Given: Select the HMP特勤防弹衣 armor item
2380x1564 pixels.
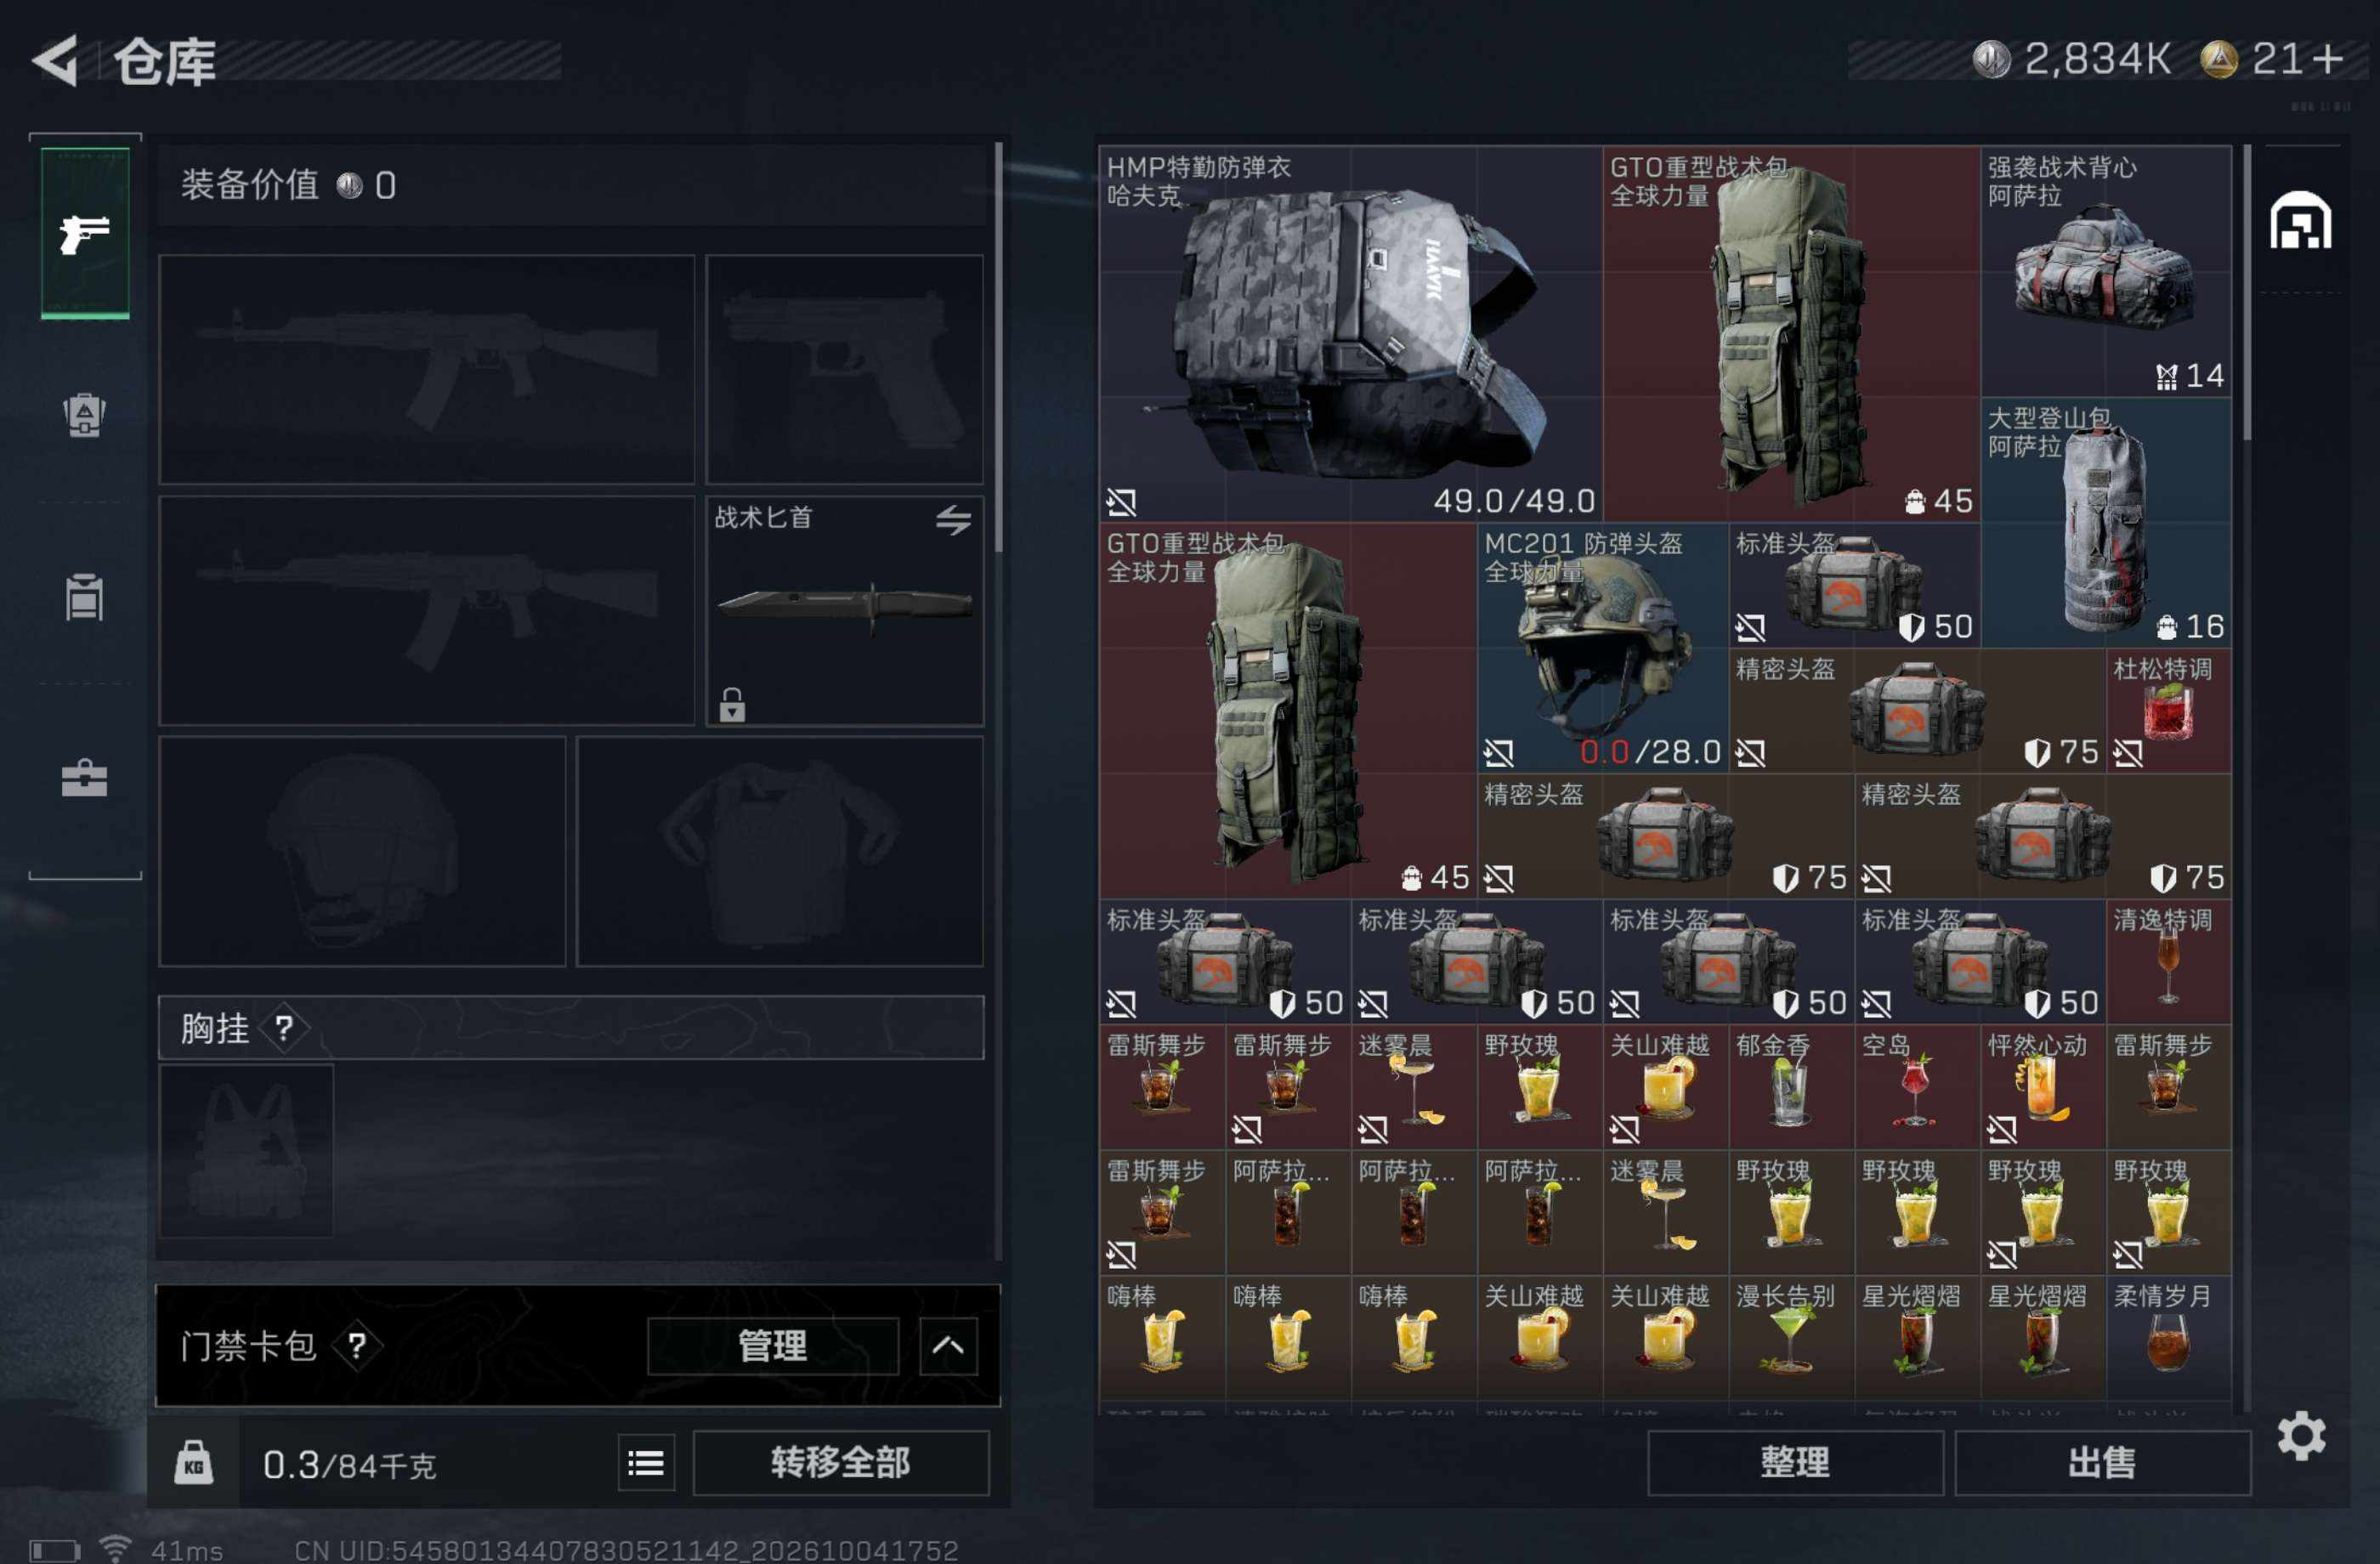Looking at the screenshot, I should click(x=1350, y=334).
